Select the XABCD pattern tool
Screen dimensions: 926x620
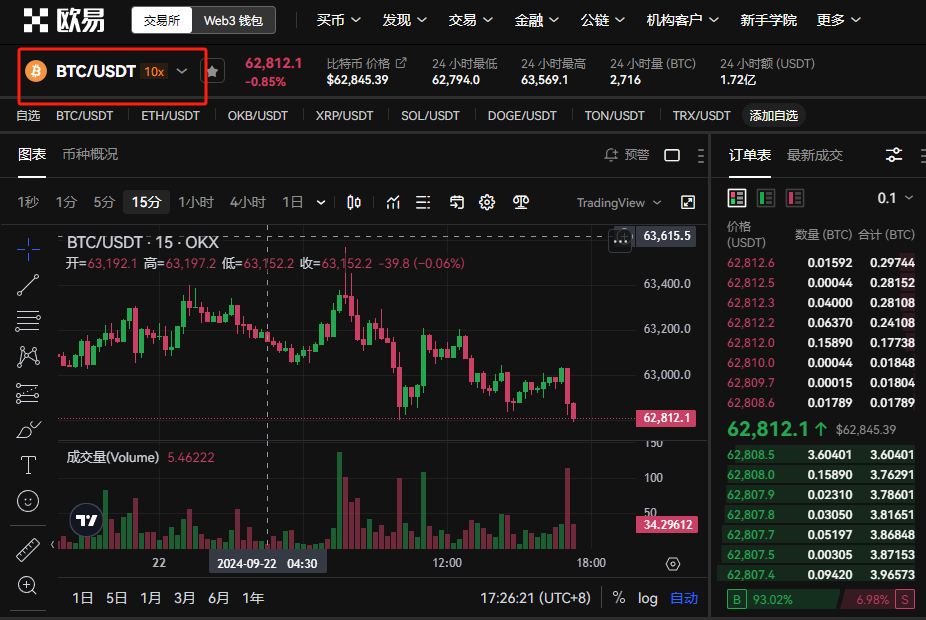[x=28, y=356]
